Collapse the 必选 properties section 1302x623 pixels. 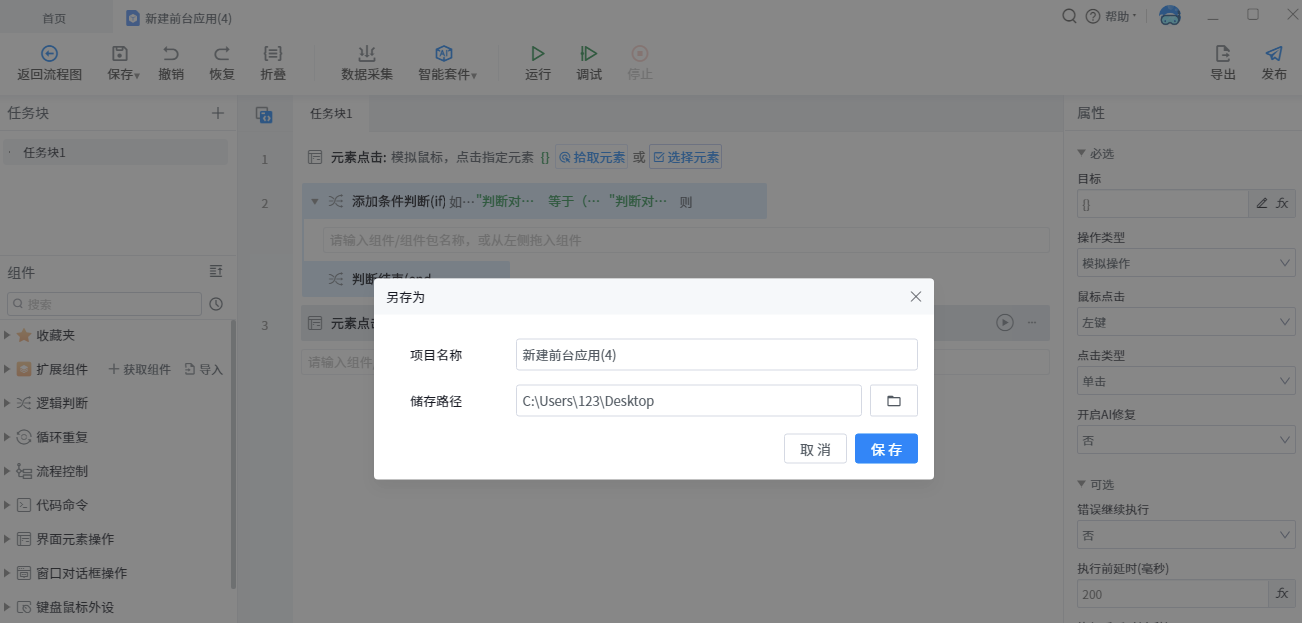pos(1082,153)
